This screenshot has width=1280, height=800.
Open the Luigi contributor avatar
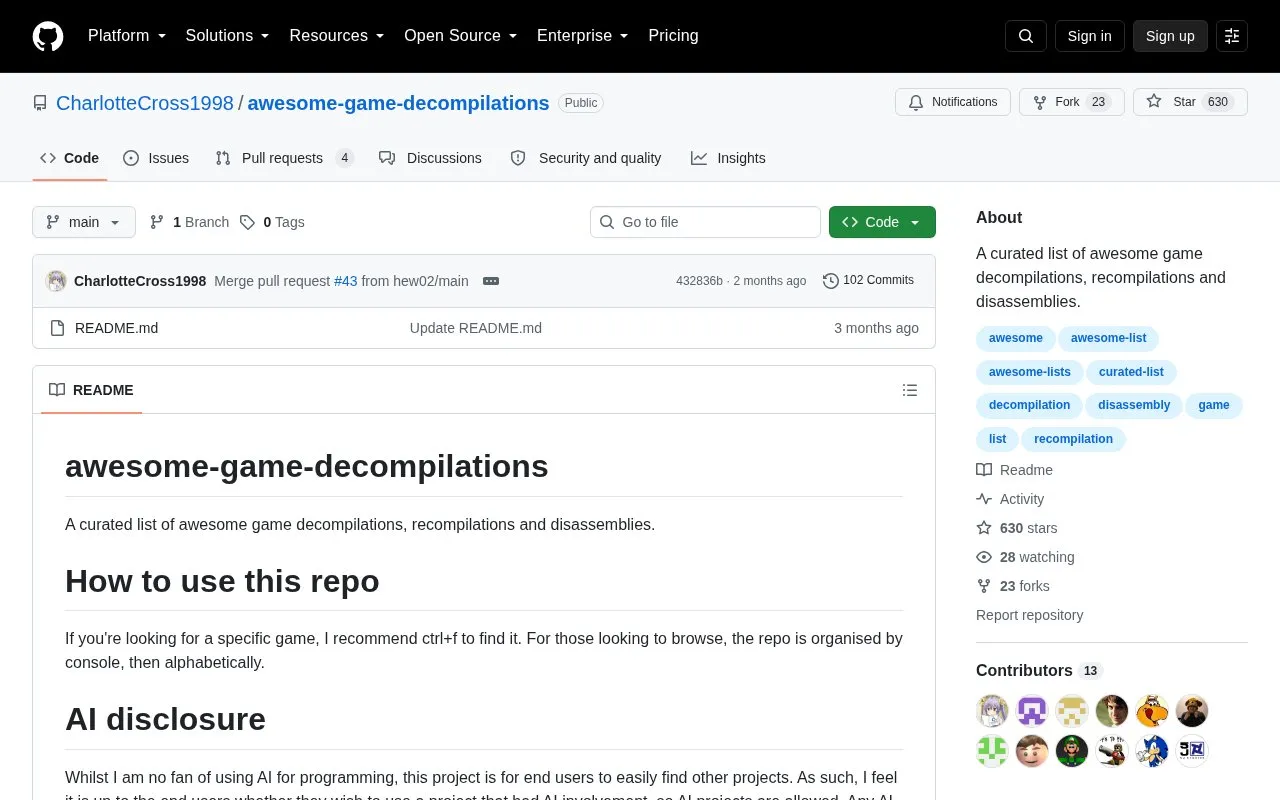click(1072, 751)
